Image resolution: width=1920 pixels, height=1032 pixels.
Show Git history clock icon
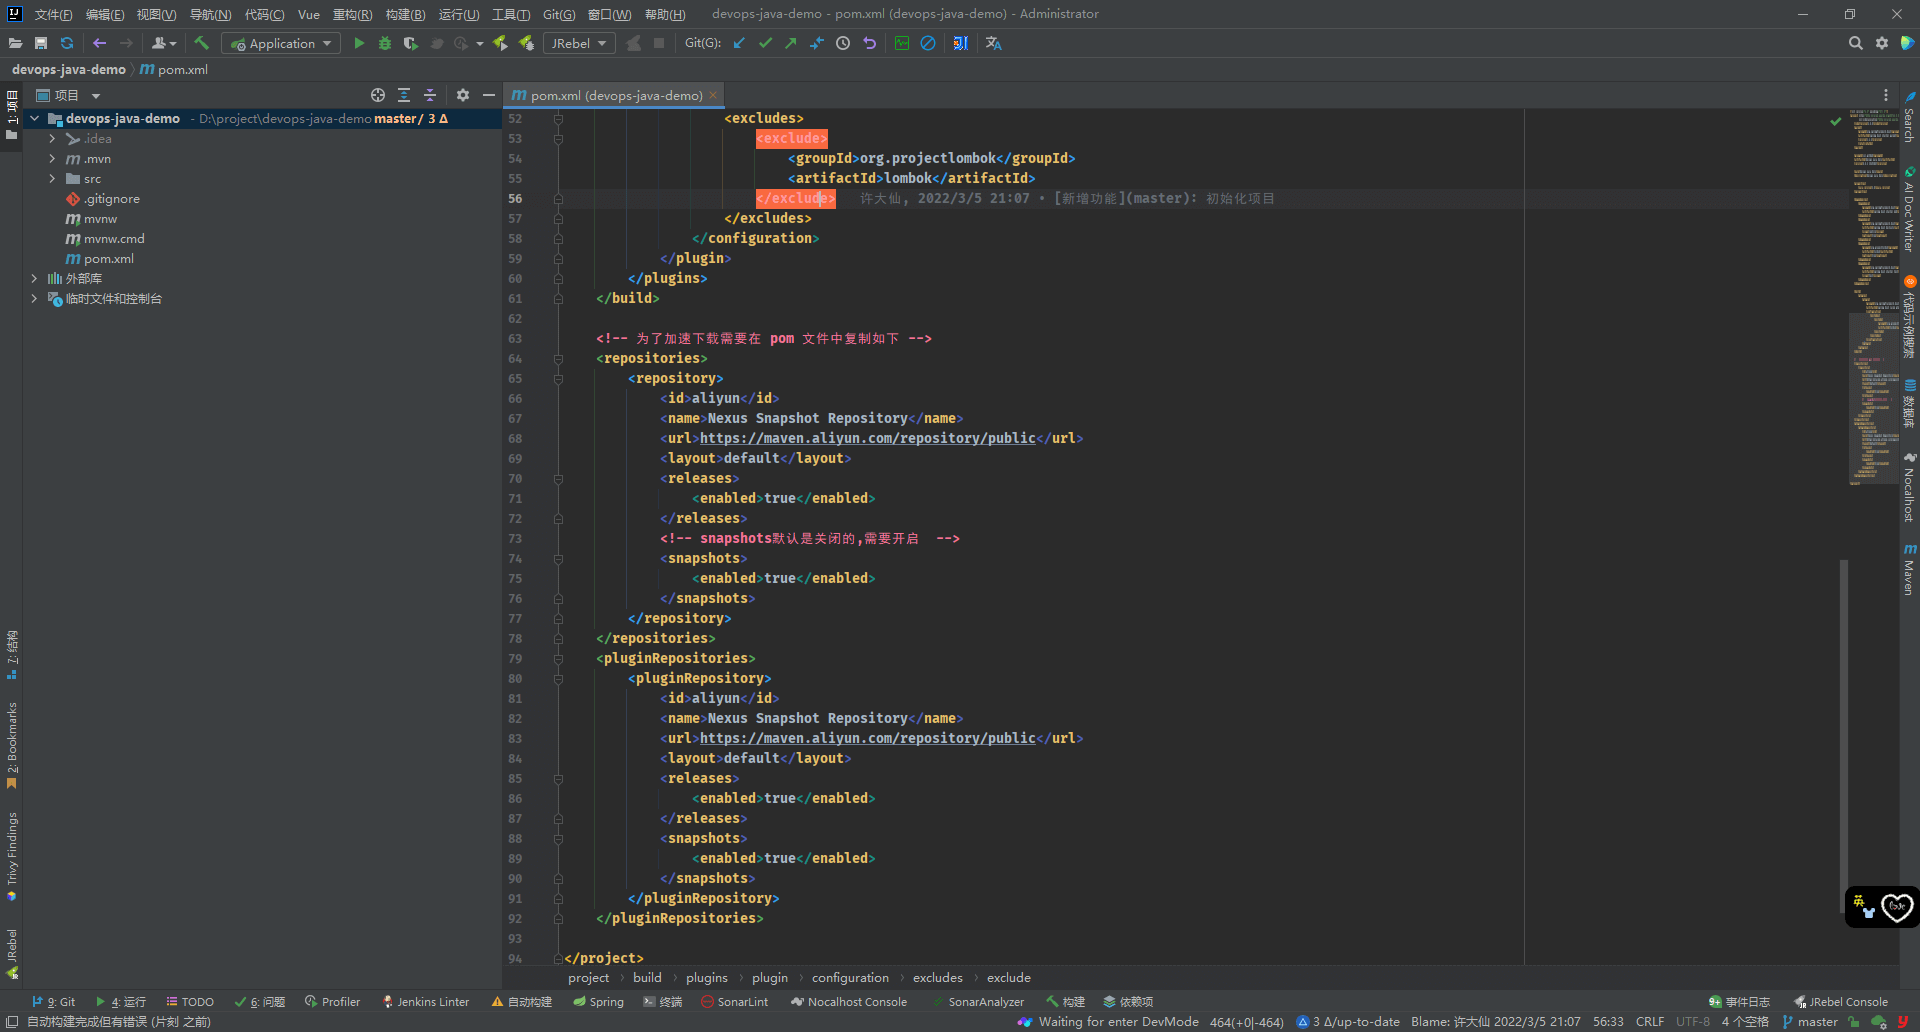(843, 43)
